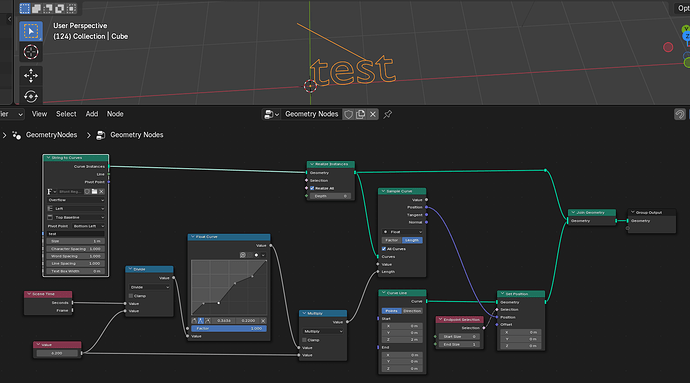Open the Overflow dropdown in String to Curves

click(x=76, y=200)
